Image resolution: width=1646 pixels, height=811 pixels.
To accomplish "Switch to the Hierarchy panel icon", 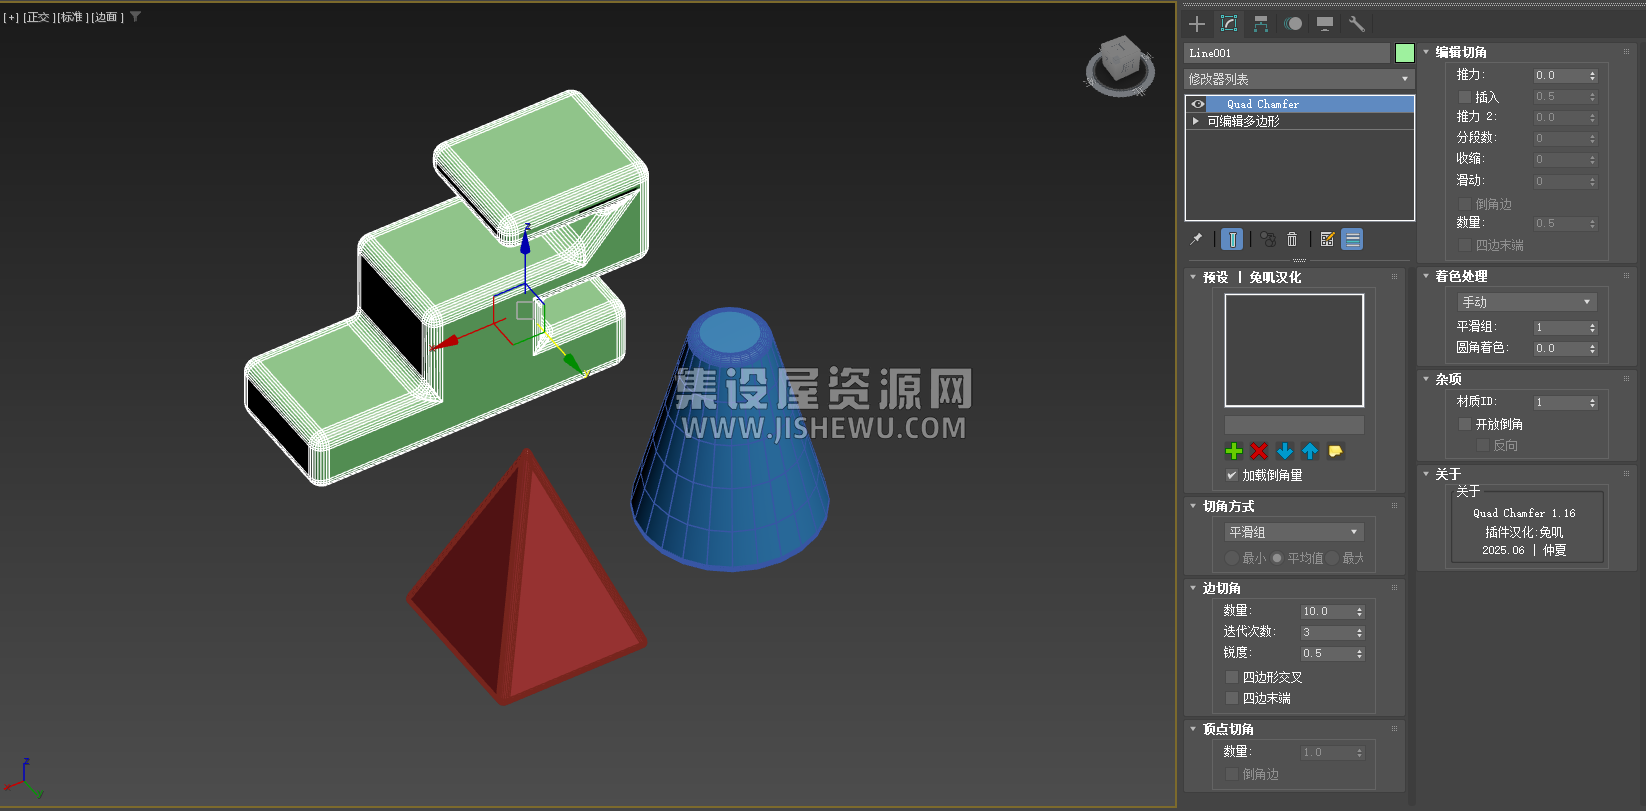I will 1261,24.
